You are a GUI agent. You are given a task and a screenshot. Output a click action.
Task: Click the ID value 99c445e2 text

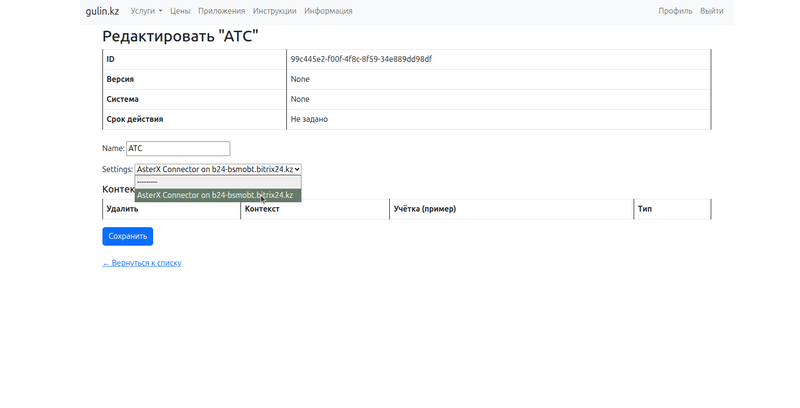tap(361, 59)
